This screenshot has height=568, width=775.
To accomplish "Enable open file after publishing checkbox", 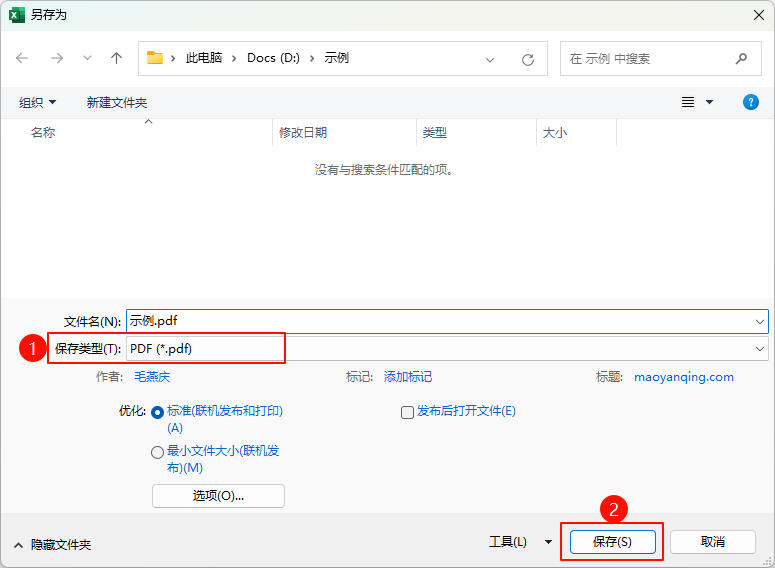I will (x=407, y=412).
